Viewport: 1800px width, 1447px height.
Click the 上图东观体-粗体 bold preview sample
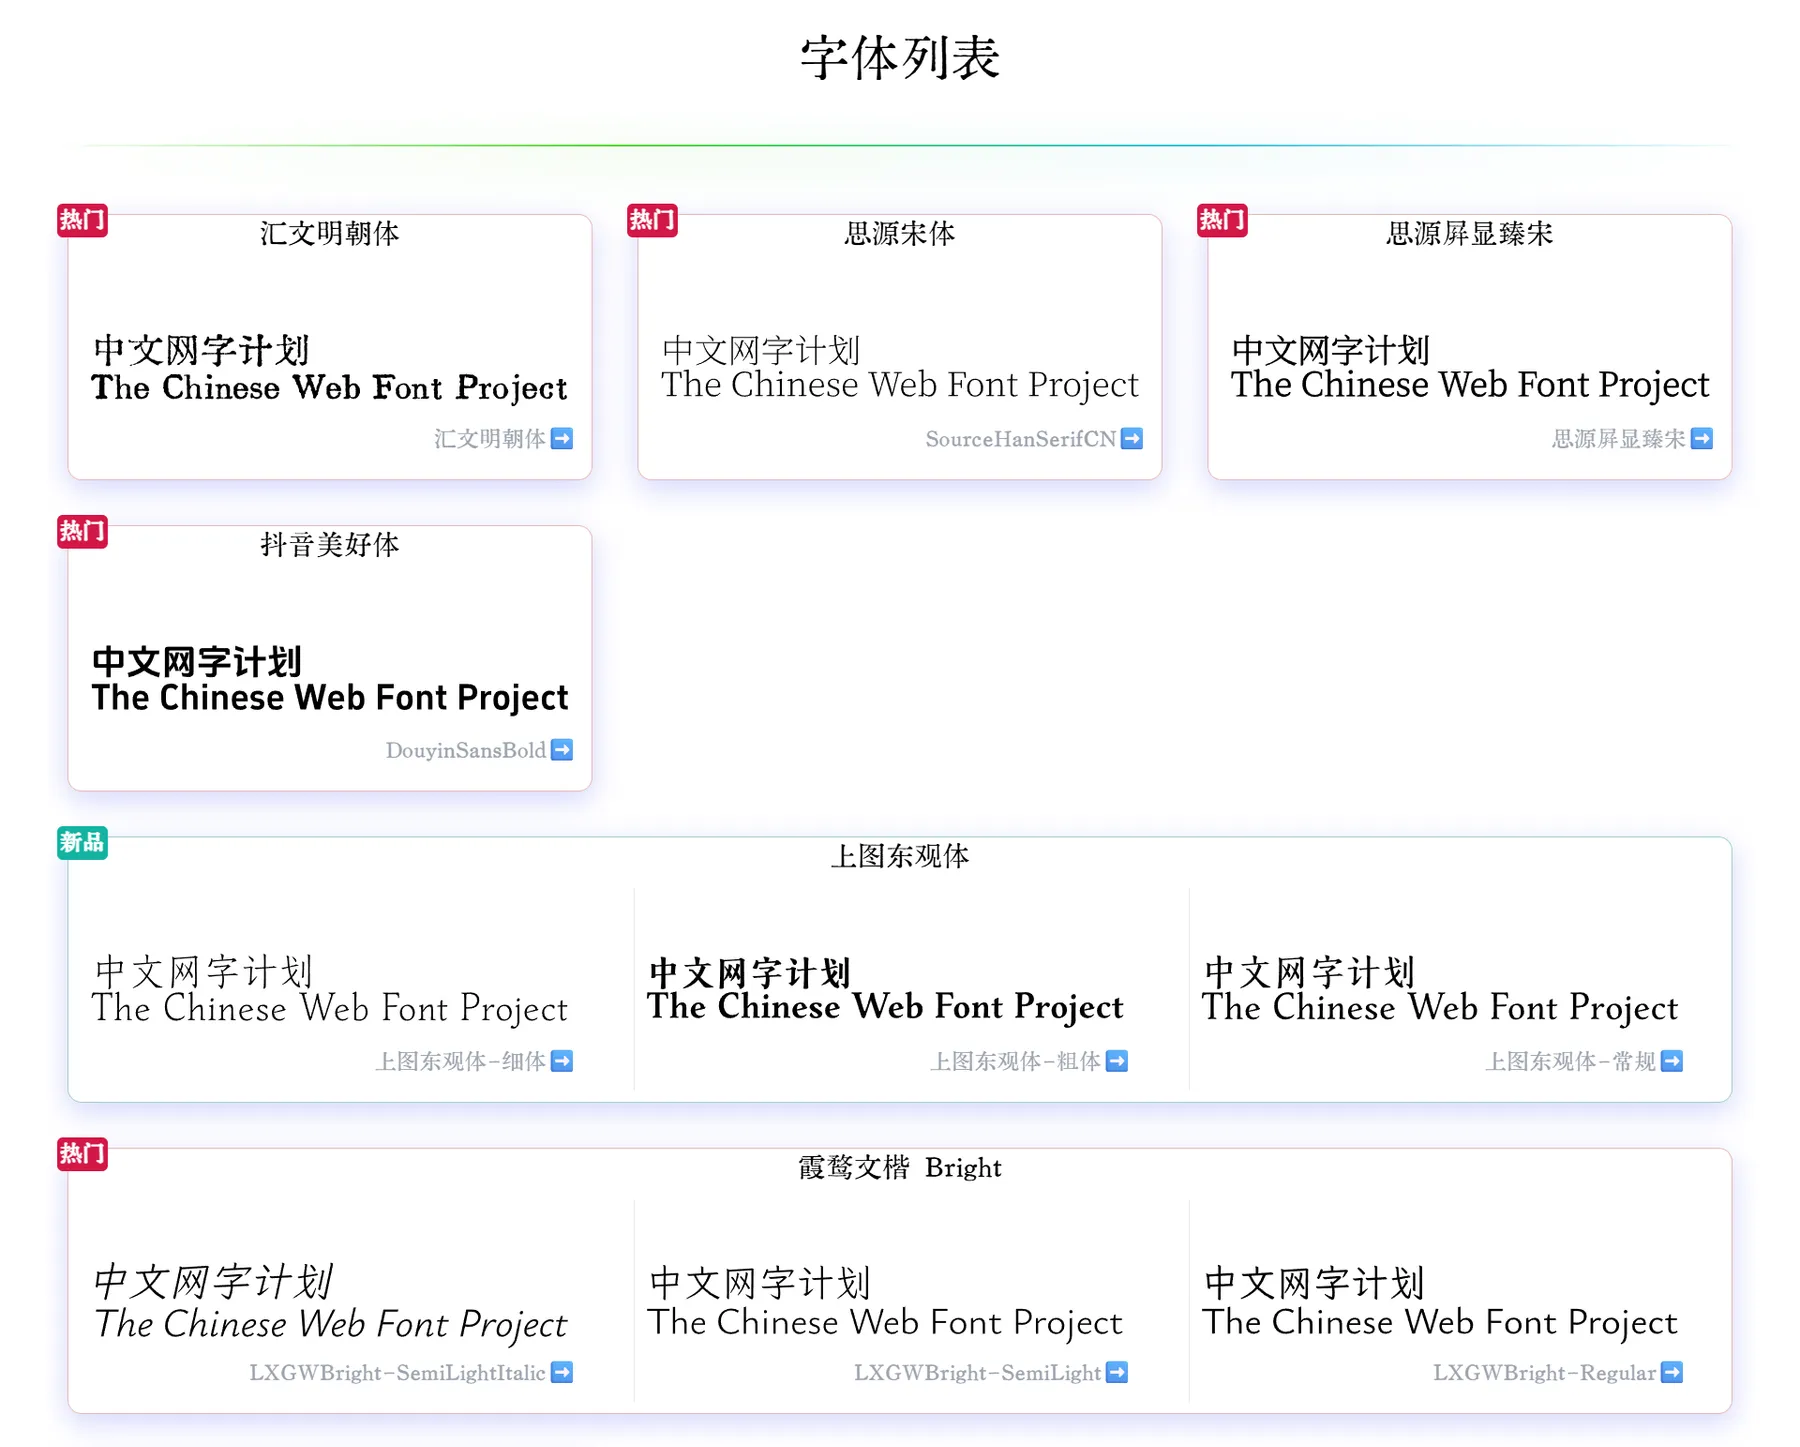tap(885, 990)
